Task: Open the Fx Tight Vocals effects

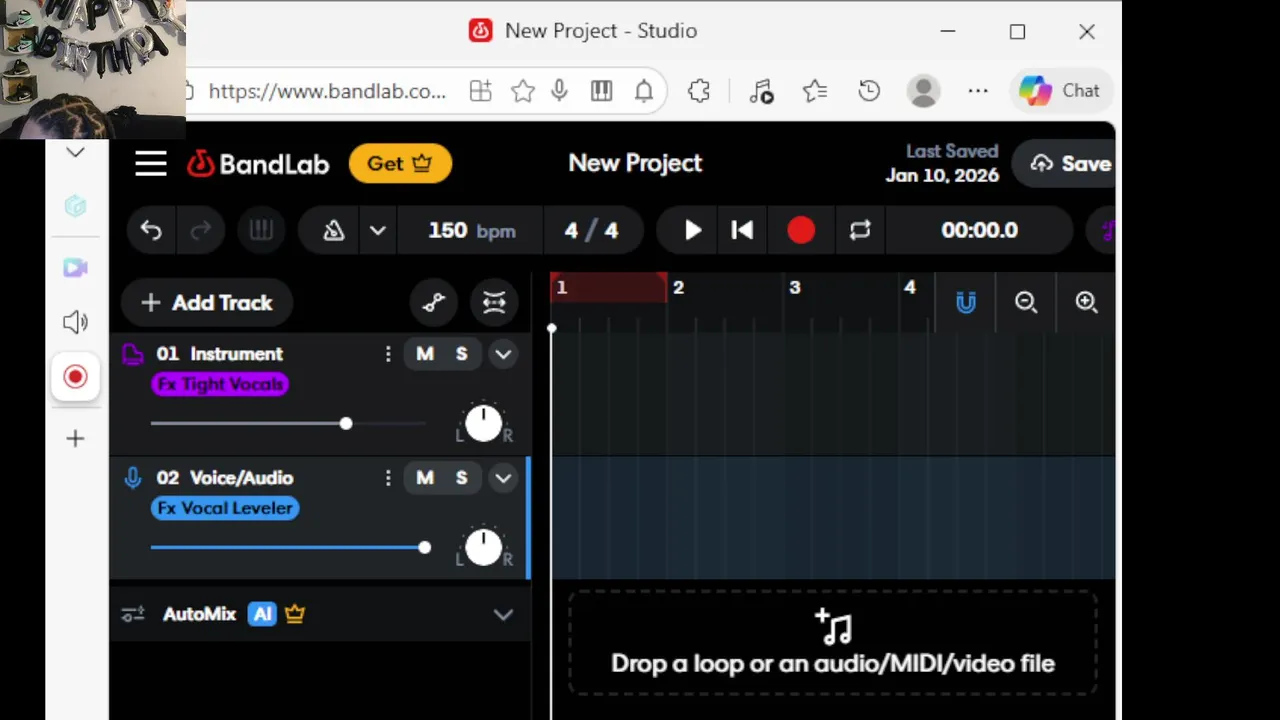Action: coord(220,384)
